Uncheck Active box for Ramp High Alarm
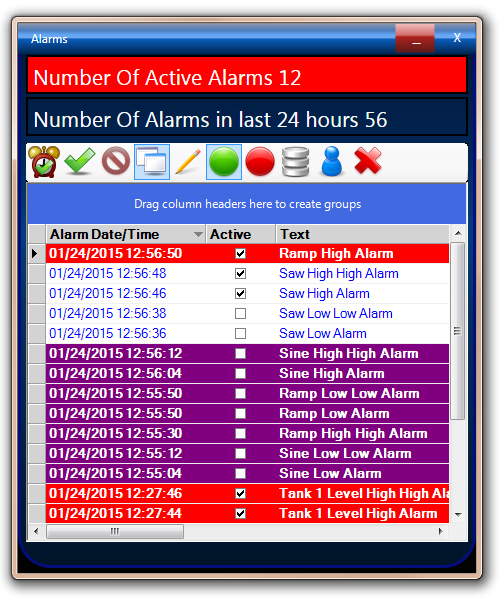This screenshot has width=500, height=600. click(240, 253)
